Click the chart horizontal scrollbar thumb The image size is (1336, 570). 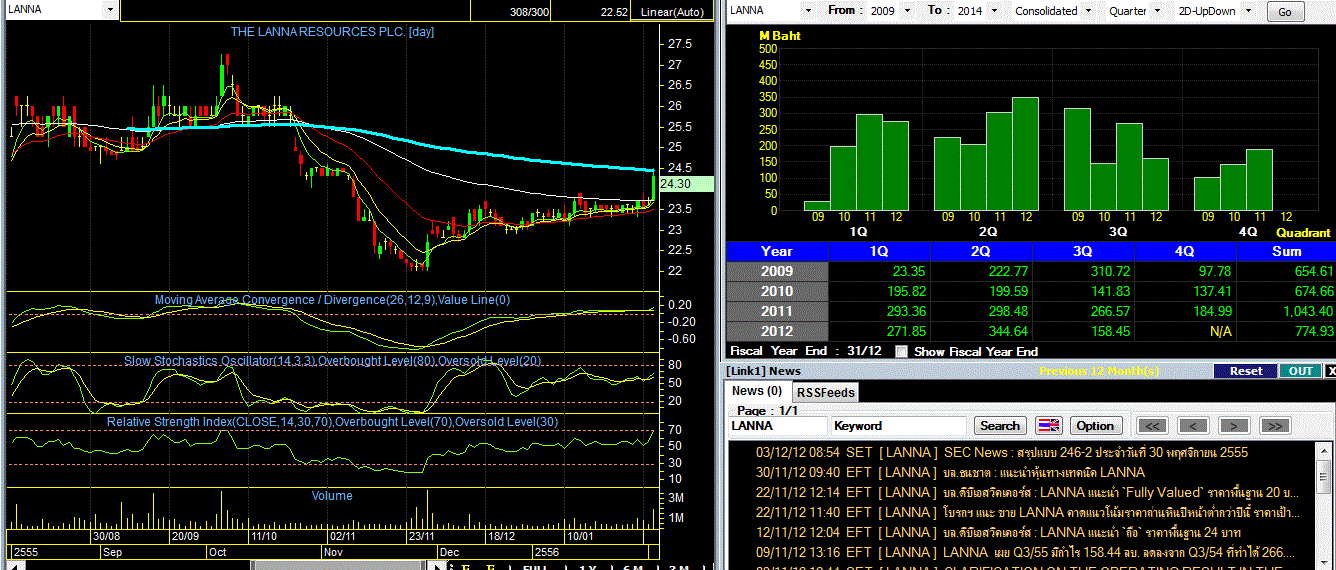tap(337, 565)
